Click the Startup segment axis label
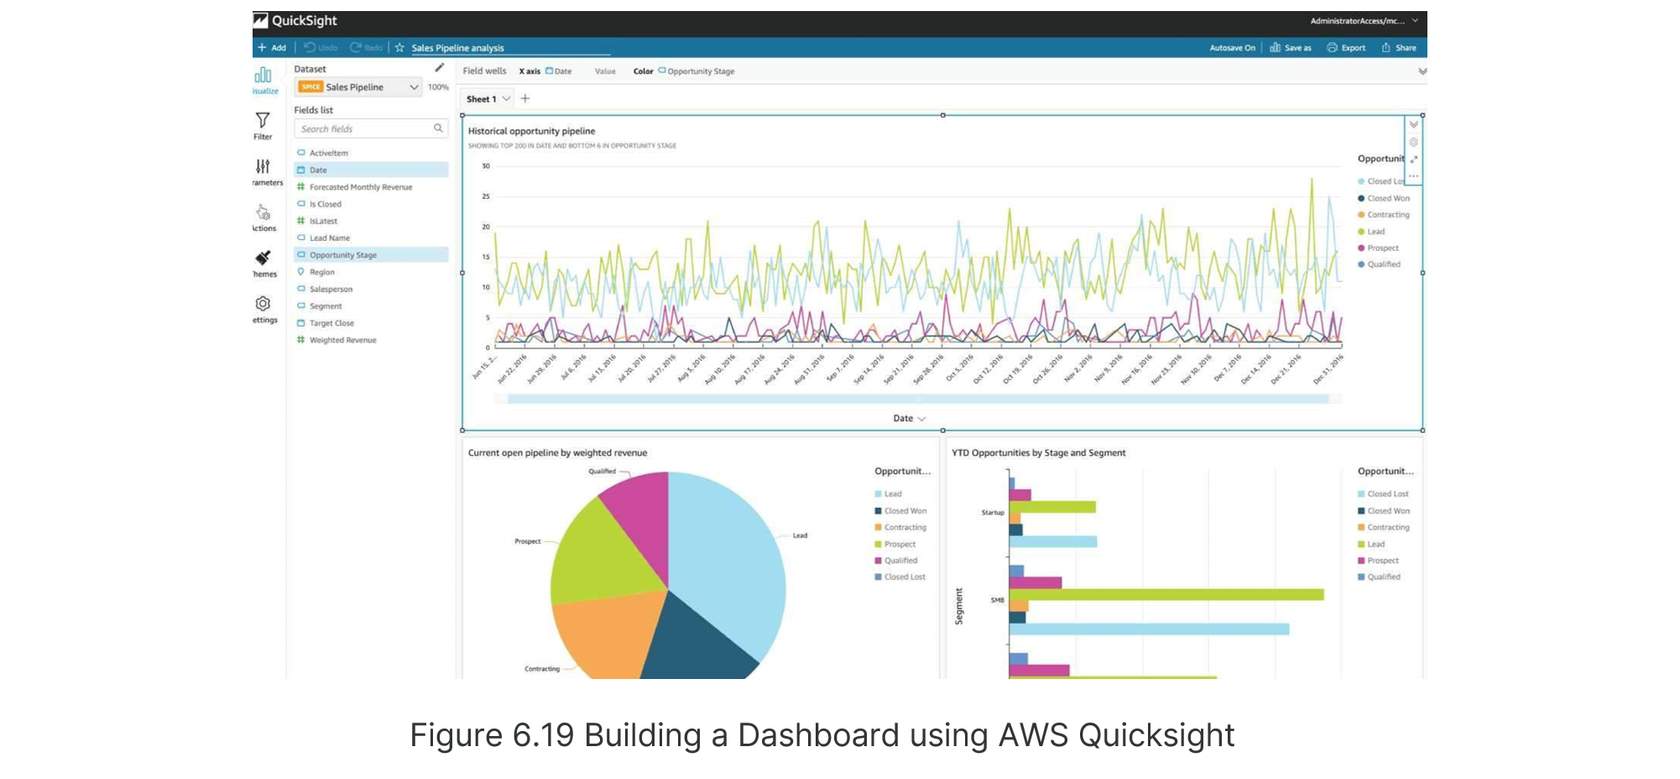1680x779 pixels. click(x=993, y=512)
